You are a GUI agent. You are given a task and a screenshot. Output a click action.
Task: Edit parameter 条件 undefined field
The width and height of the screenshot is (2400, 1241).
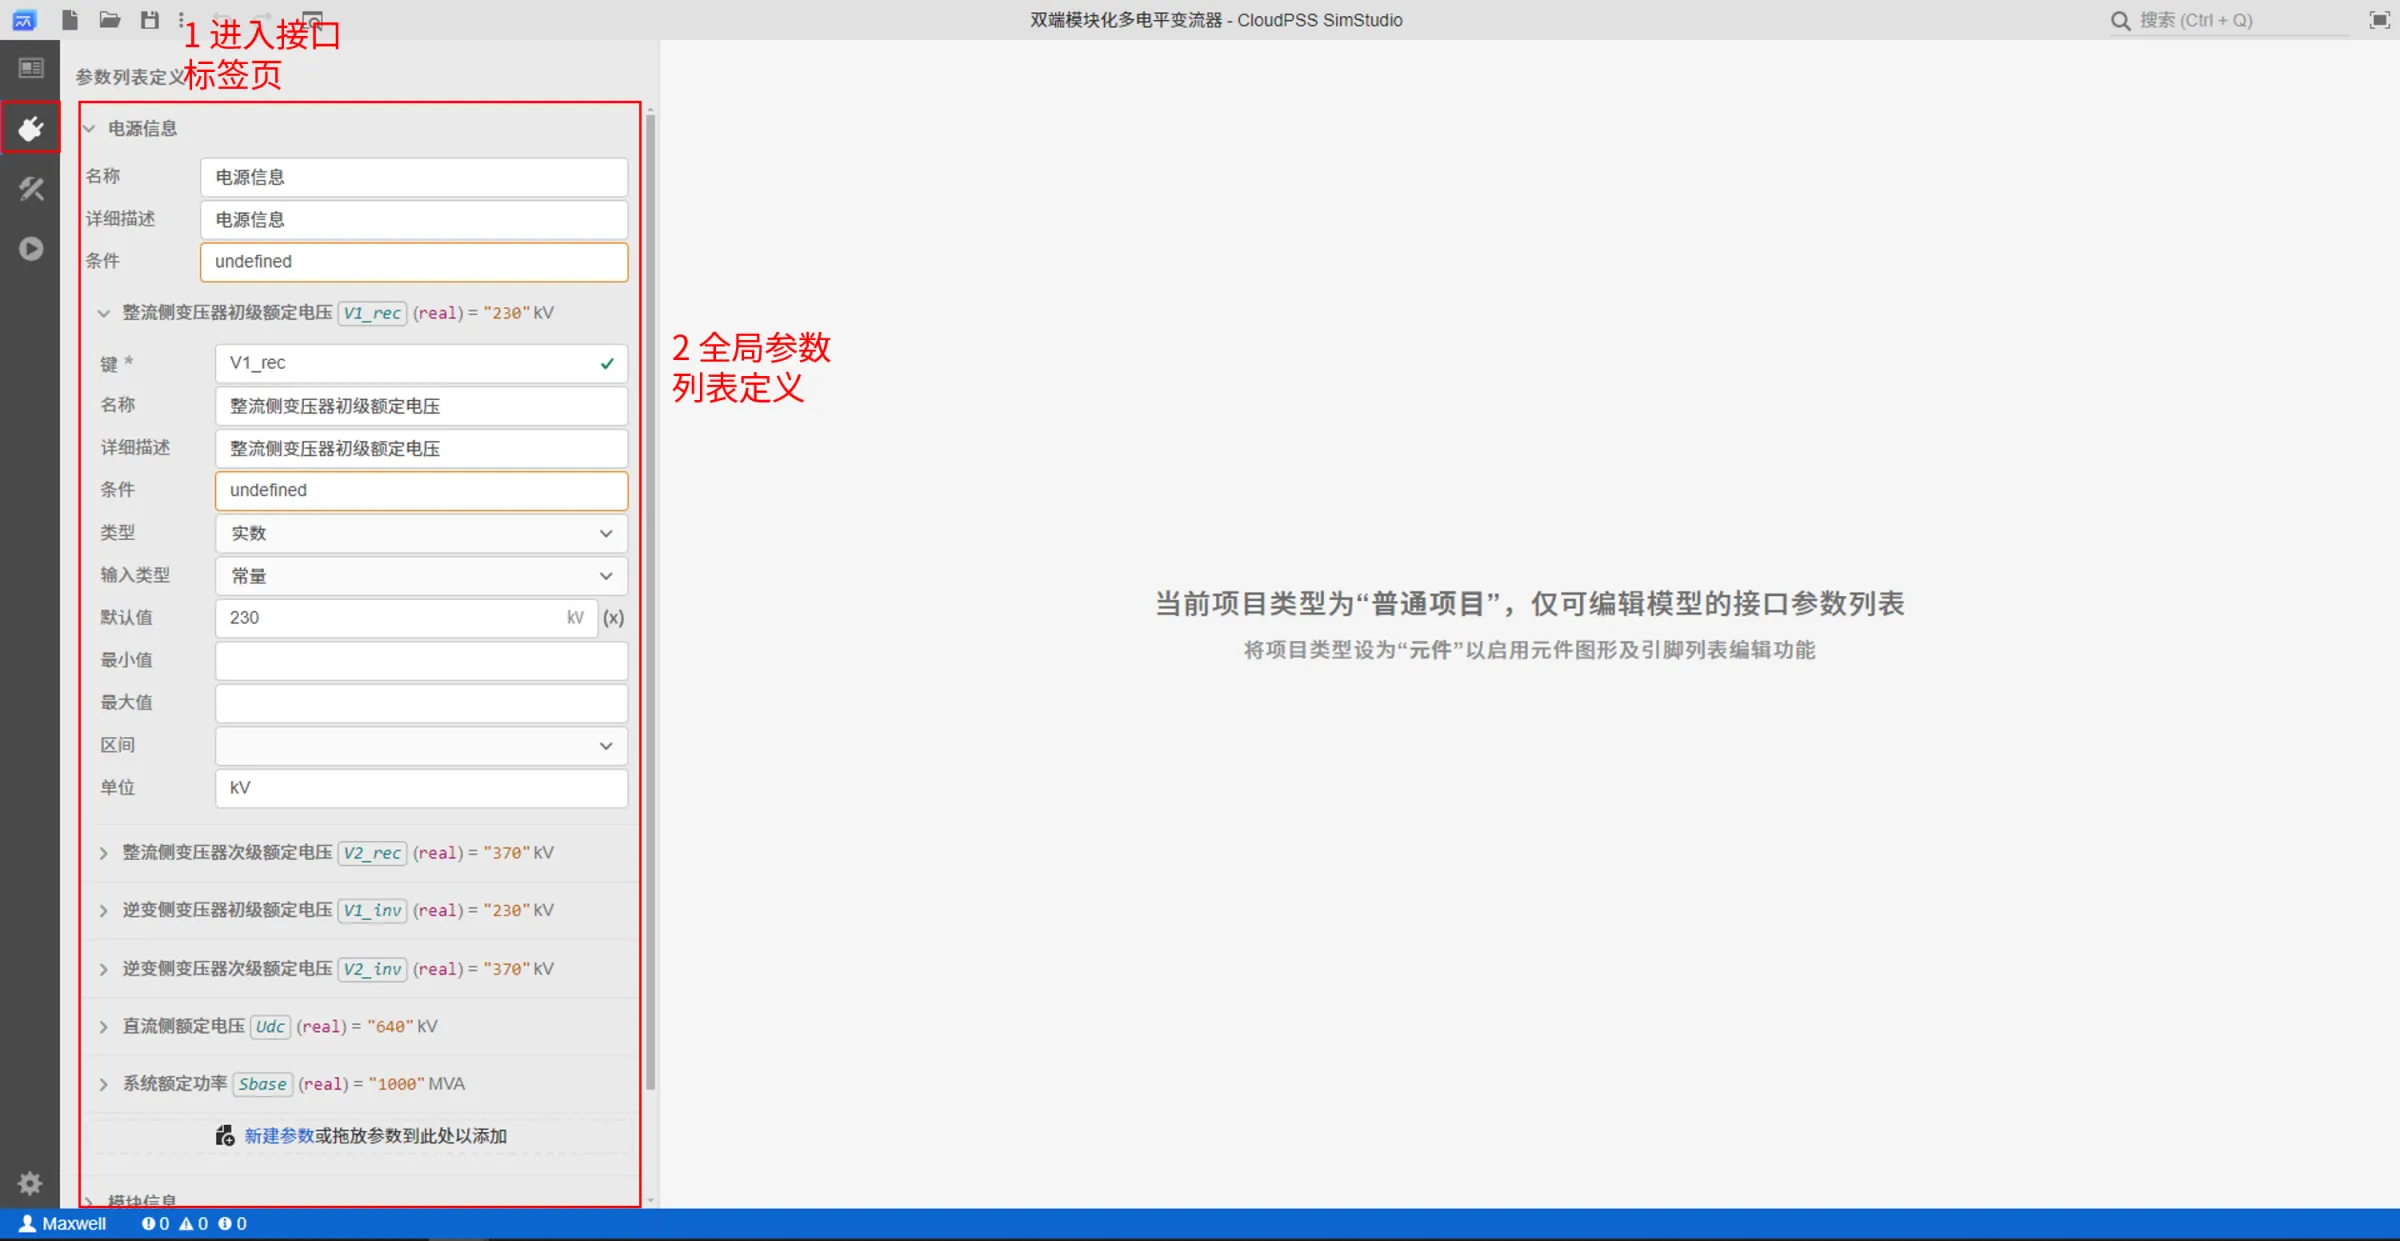[421, 490]
